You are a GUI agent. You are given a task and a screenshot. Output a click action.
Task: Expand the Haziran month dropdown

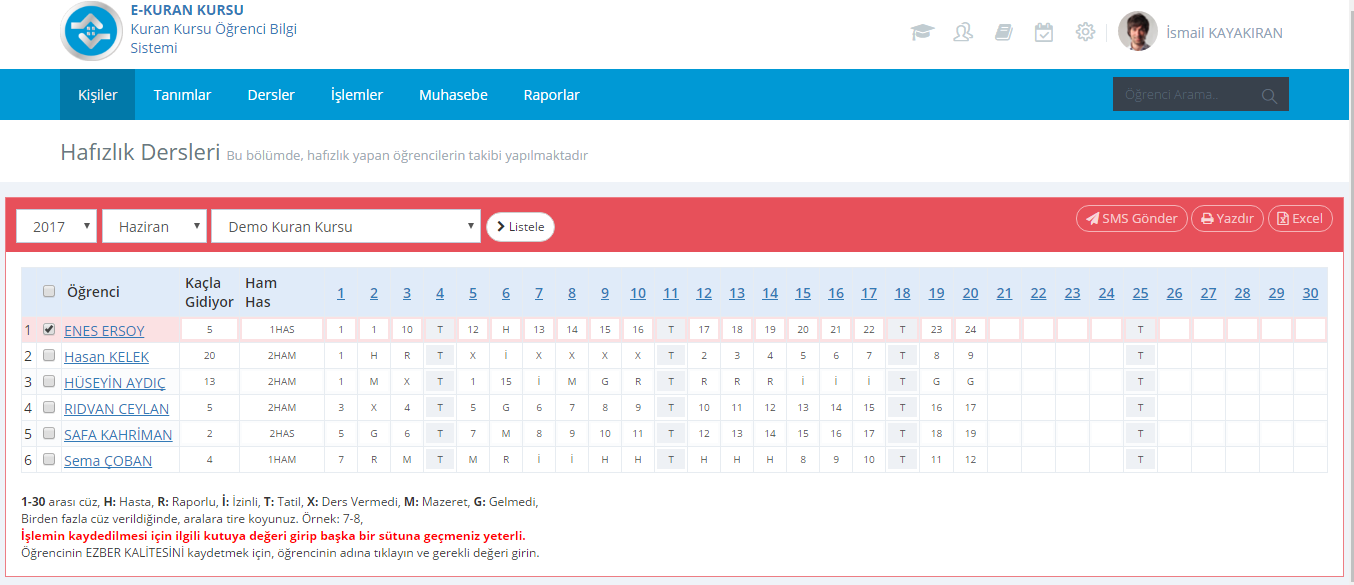154,227
